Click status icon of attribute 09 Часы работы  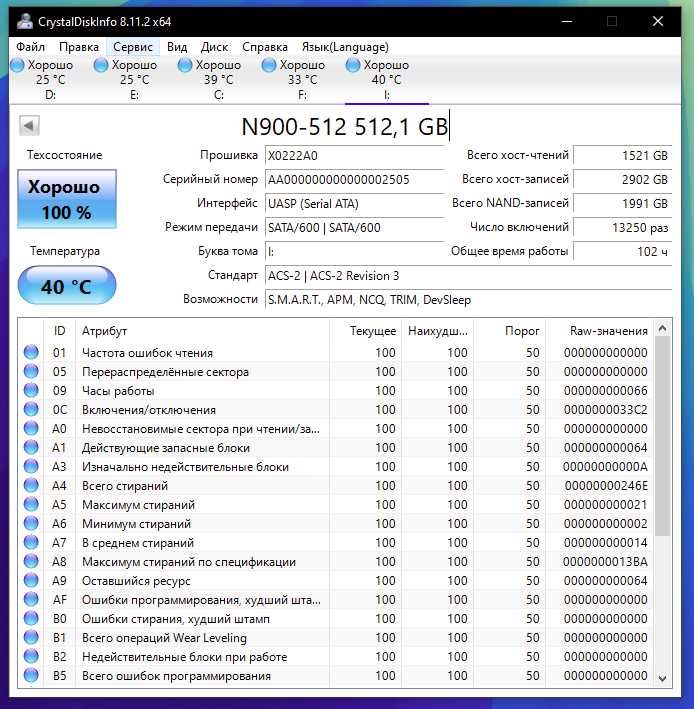tap(31, 390)
